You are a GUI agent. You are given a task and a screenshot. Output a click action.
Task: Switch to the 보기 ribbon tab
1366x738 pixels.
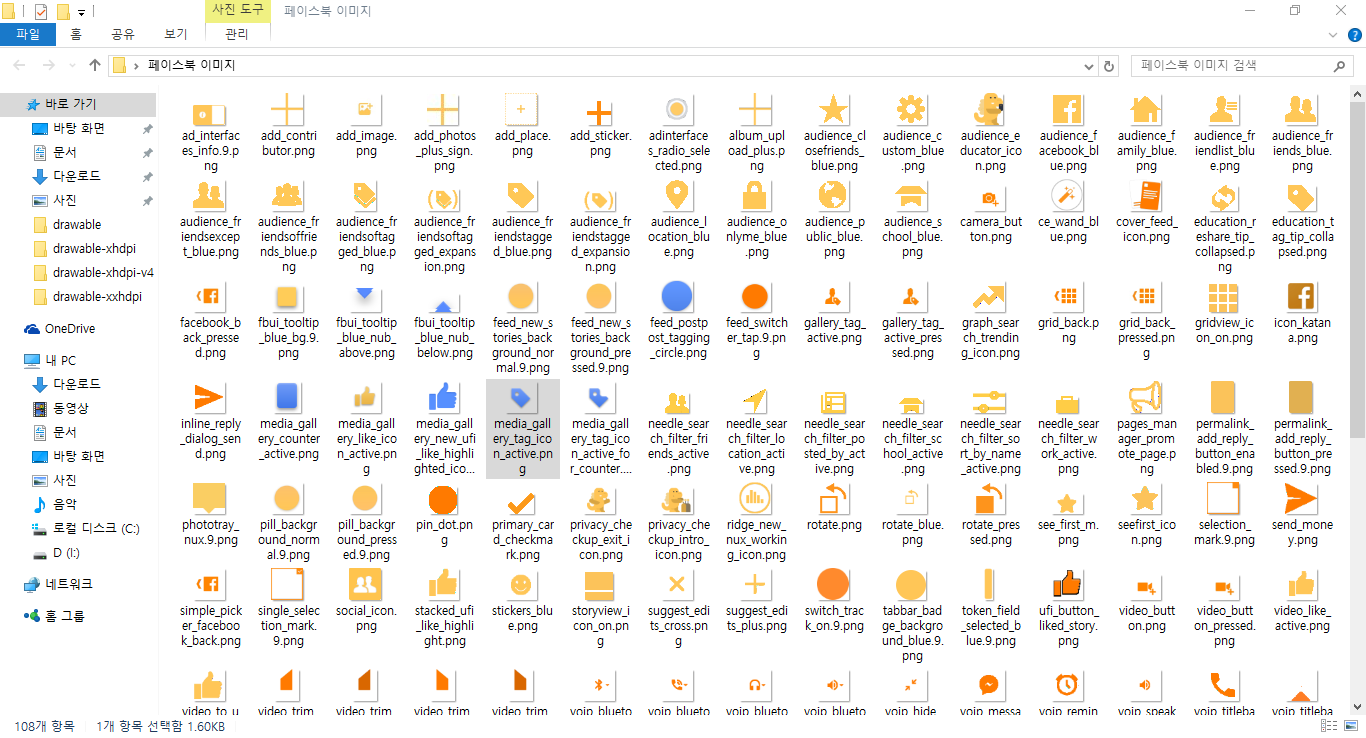(x=175, y=34)
